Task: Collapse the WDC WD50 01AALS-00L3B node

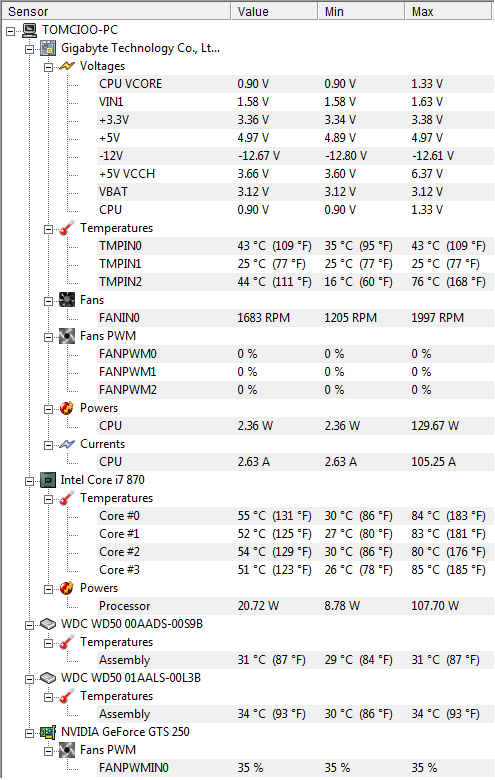Action: pos(30,679)
